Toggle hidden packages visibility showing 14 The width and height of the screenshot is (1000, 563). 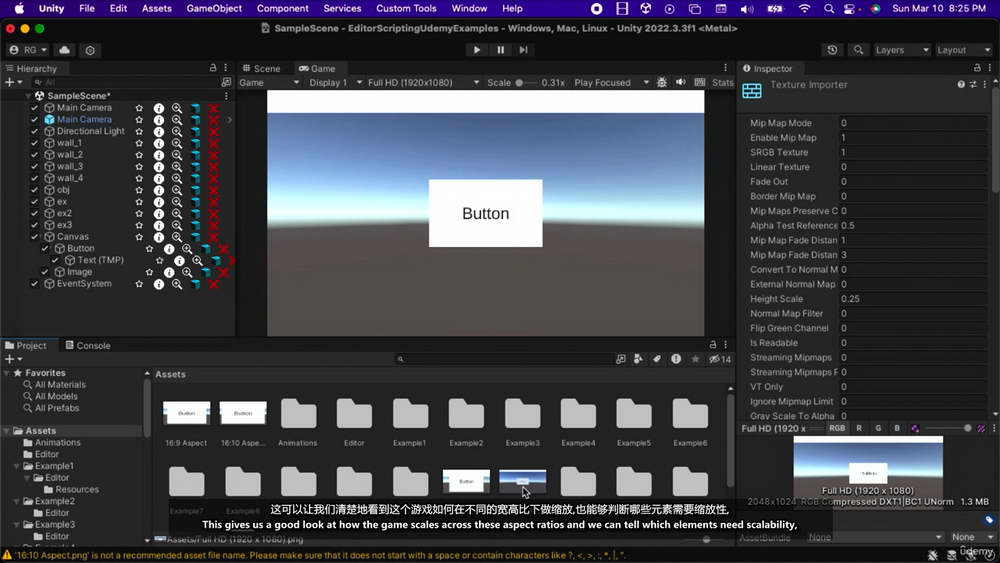tap(721, 359)
